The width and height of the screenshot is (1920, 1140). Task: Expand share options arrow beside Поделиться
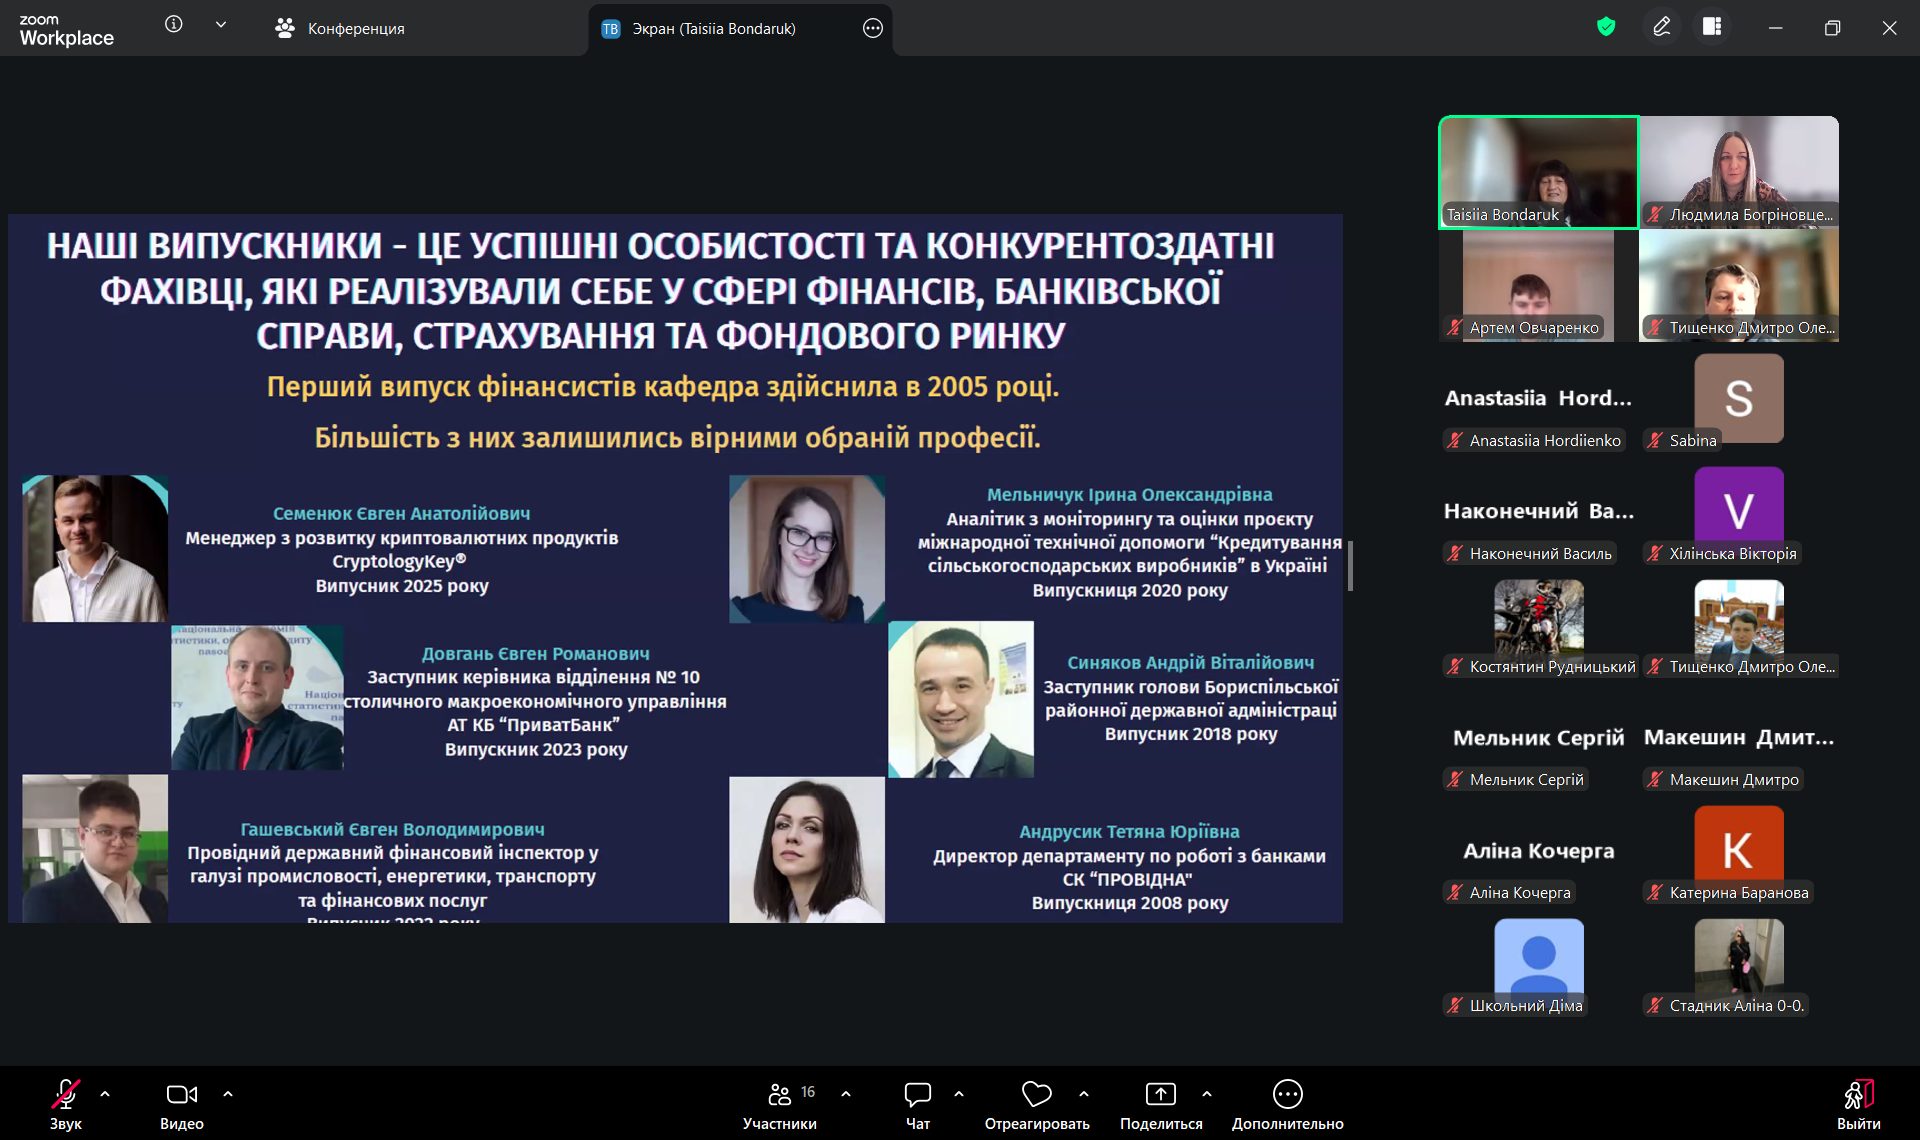point(1207,1094)
